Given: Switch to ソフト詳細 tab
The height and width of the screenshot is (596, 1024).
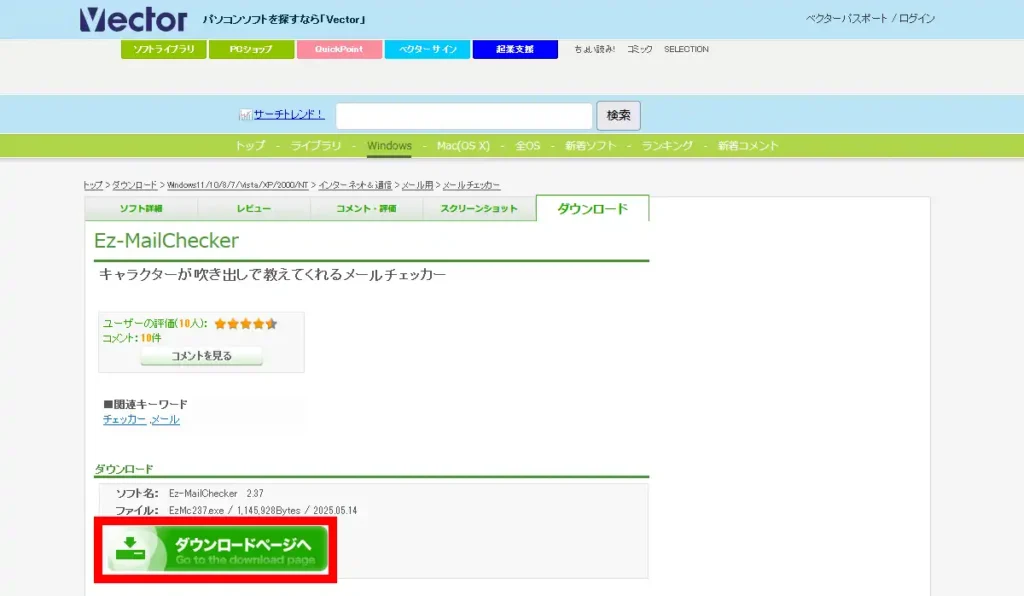Looking at the screenshot, I should [141, 209].
